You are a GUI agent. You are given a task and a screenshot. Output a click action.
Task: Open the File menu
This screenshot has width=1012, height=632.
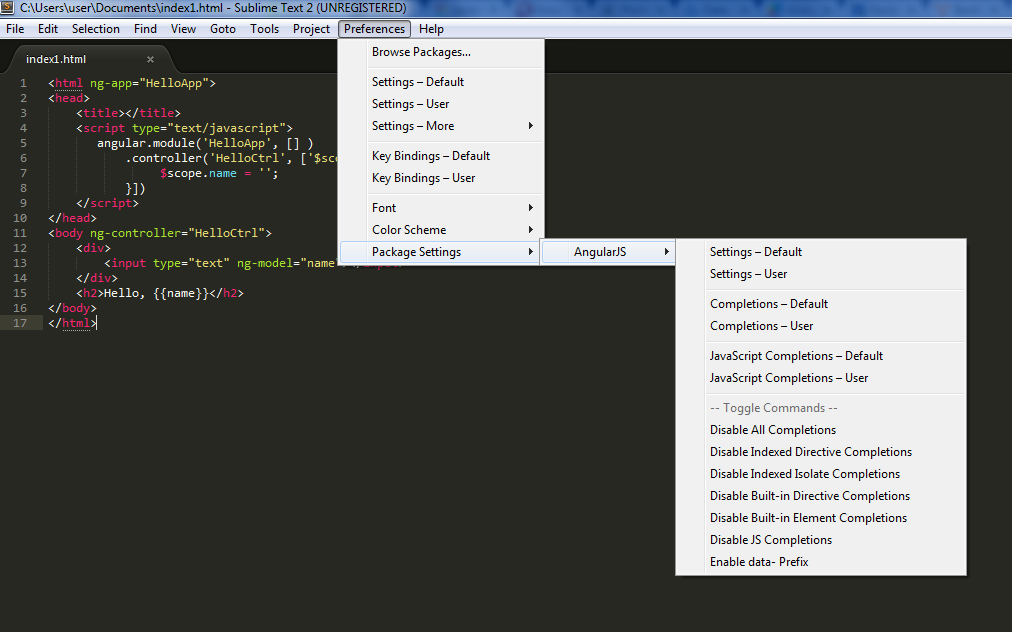tap(15, 29)
